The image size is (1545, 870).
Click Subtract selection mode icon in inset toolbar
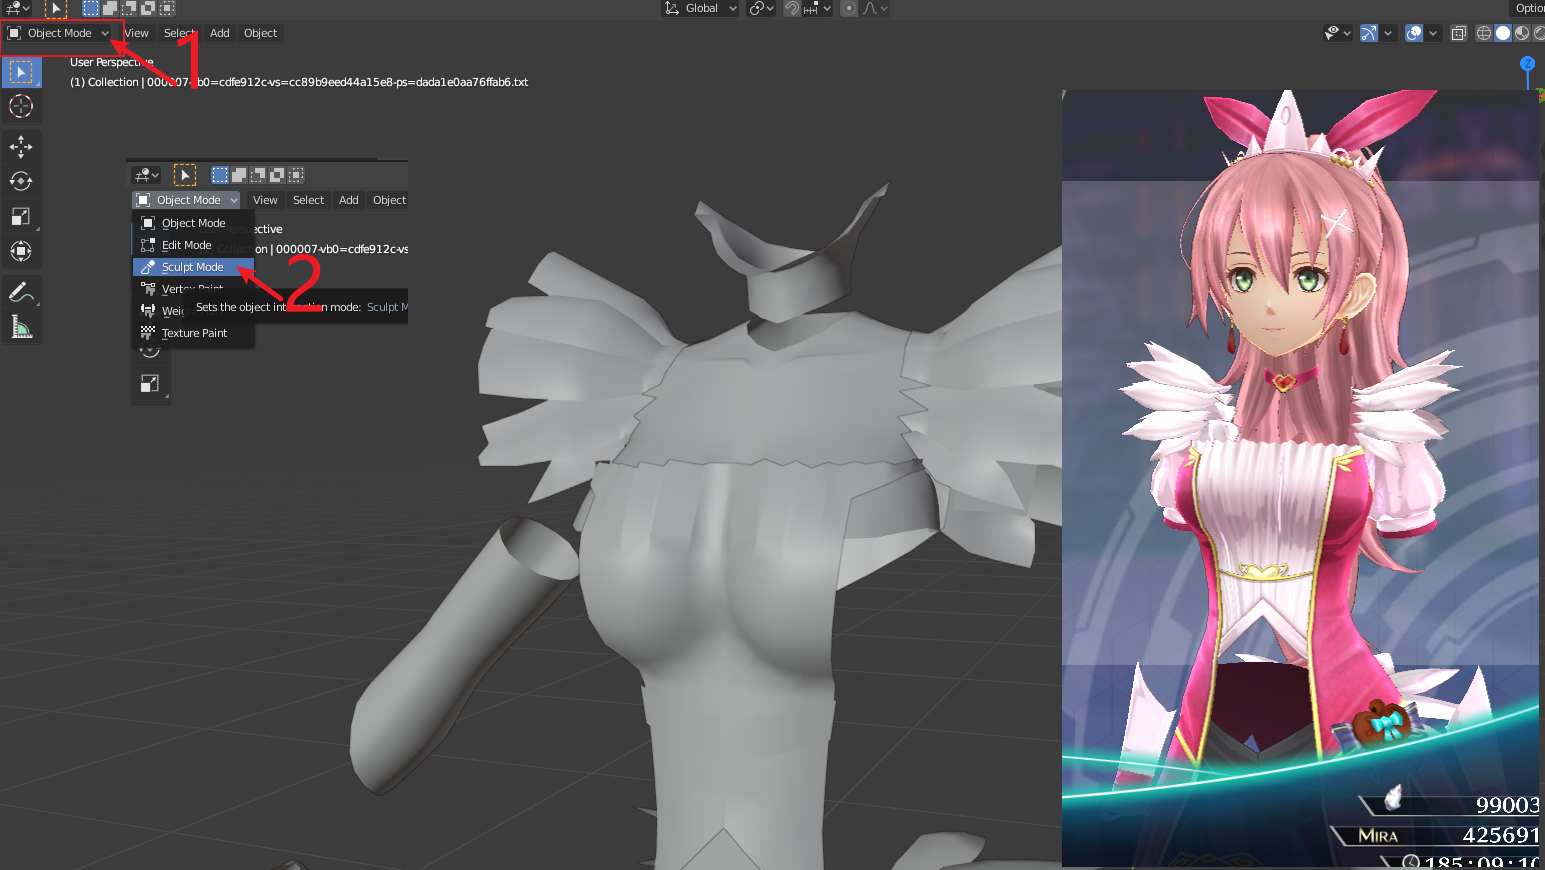258,175
